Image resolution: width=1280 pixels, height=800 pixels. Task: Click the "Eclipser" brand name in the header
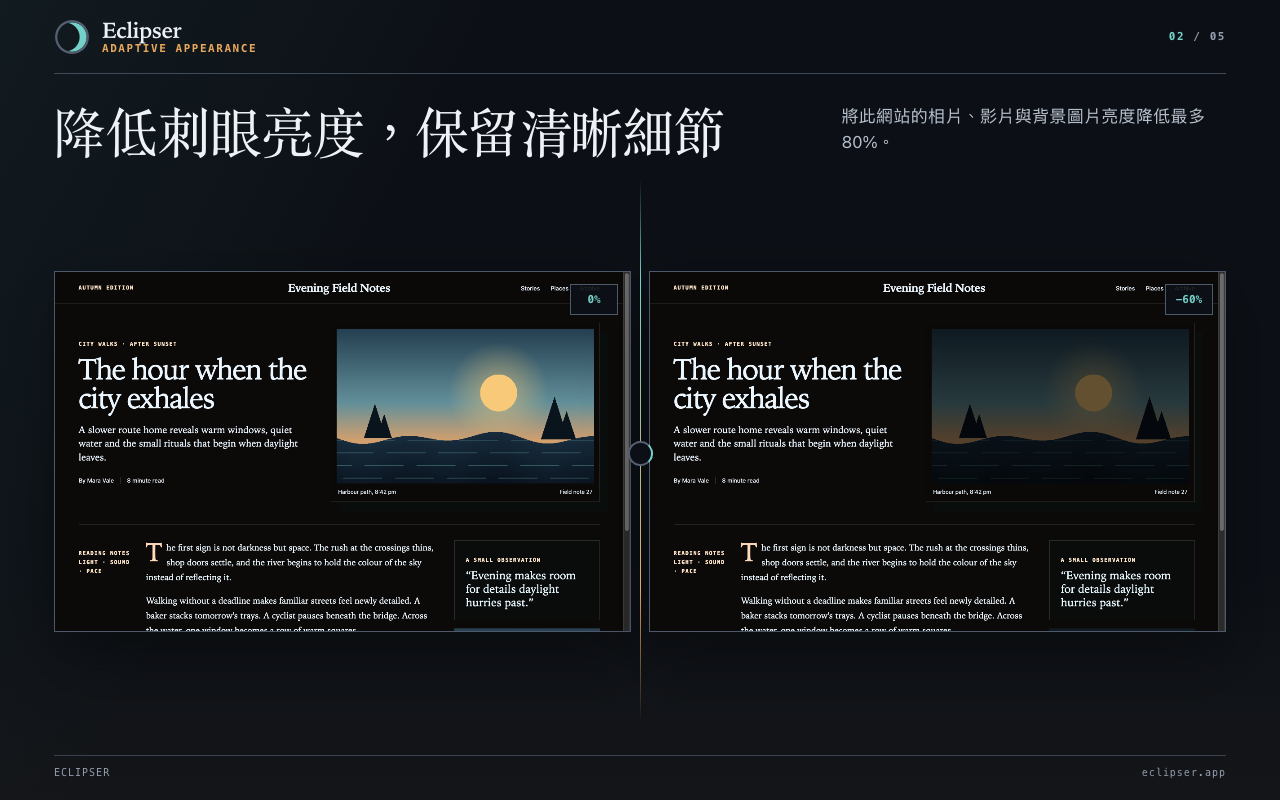click(142, 31)
